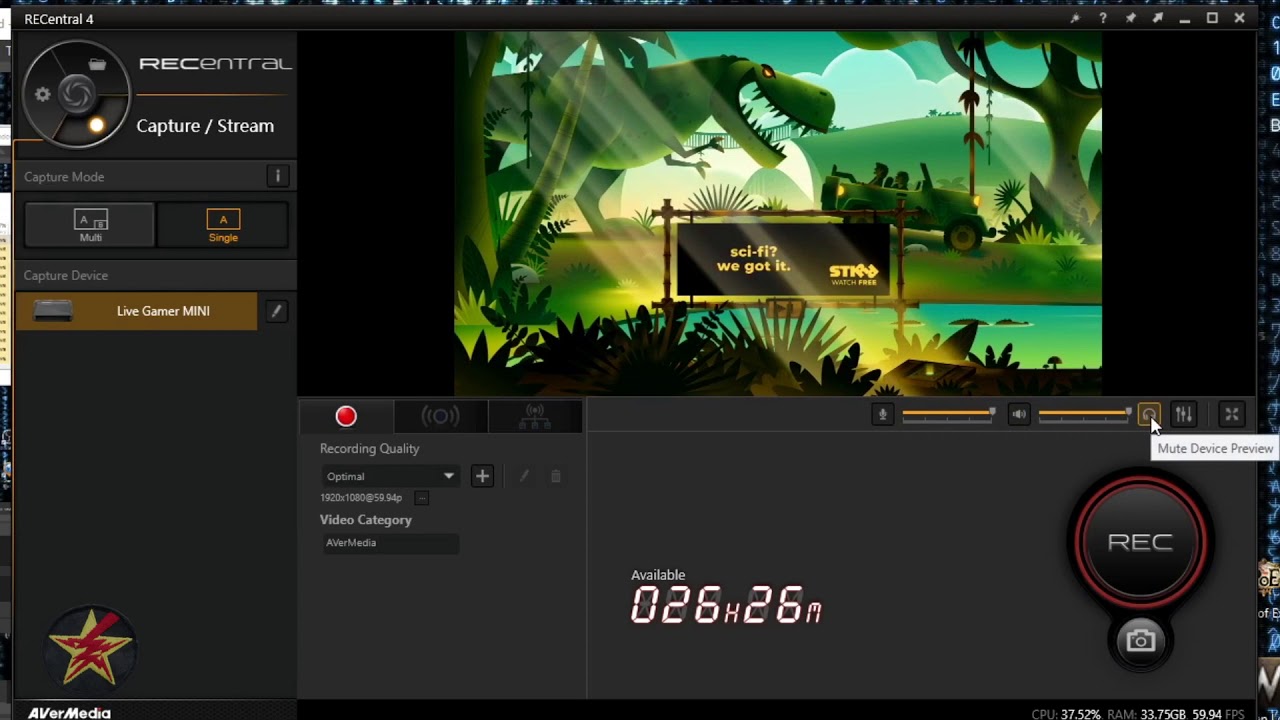Viewport: 1280px width, 720px height.
Task: Click the available time 026H26m display
Action: point(726,606)
